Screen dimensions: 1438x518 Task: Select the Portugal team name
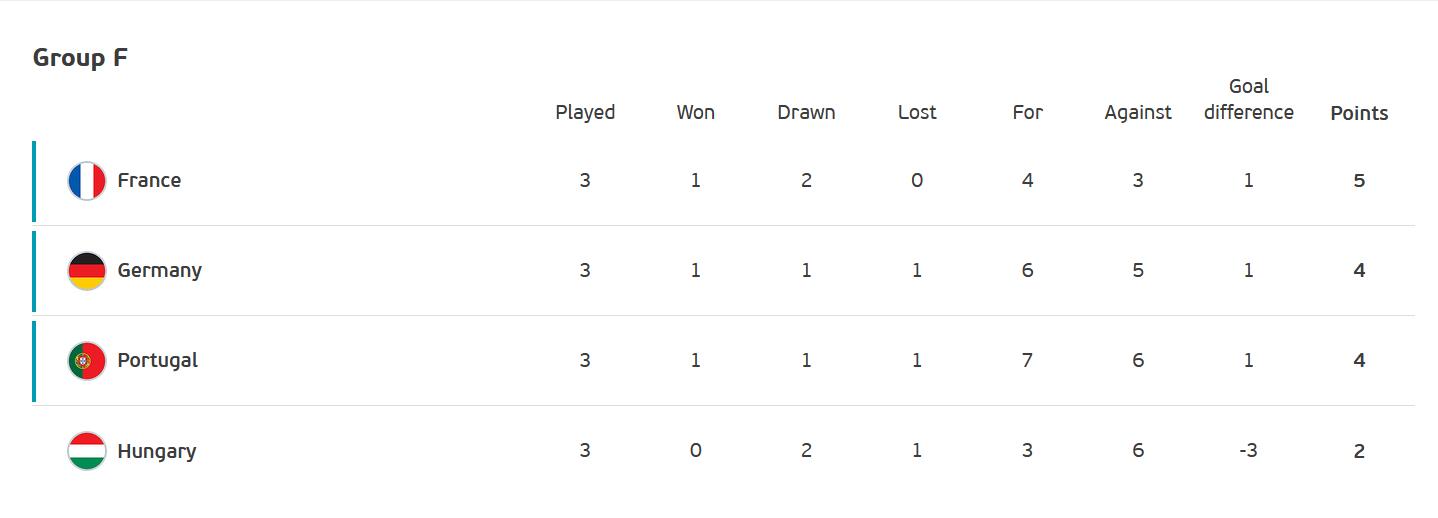pyautogui.click(x=157, y=361)
